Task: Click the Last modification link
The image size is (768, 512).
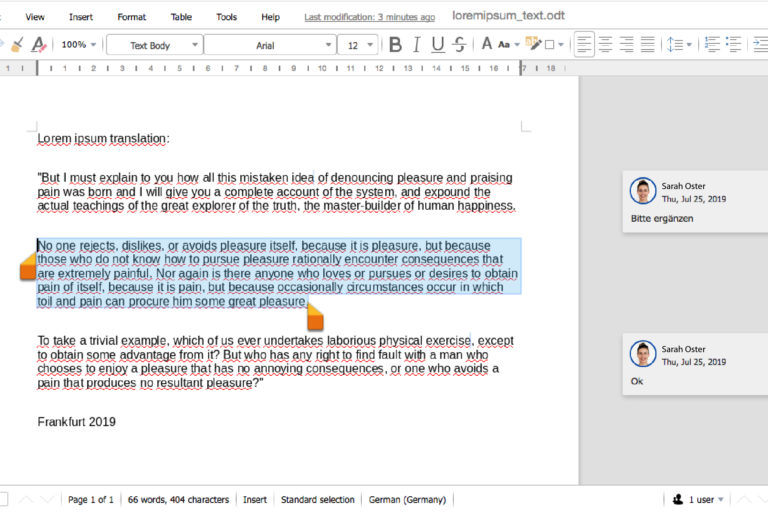Action: tap(369, 17)
